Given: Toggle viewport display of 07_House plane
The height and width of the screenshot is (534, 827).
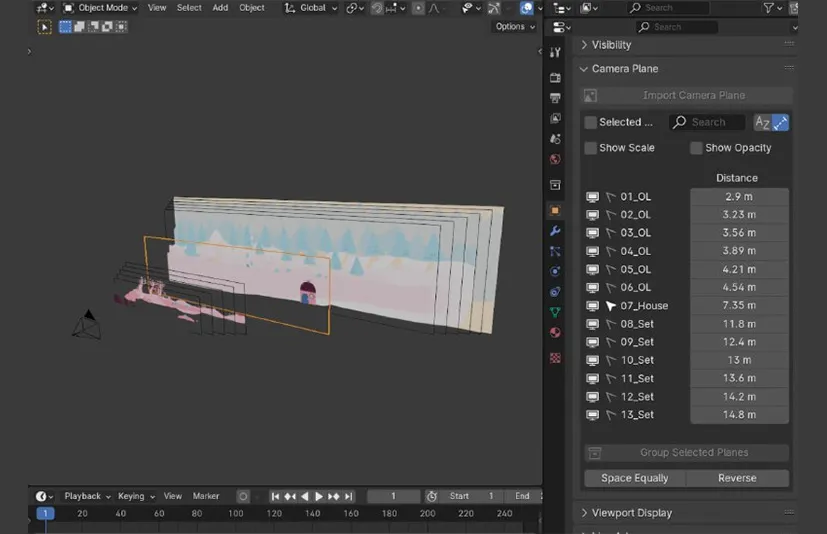Looking at the screenshot, I should (x=593, y=306).
